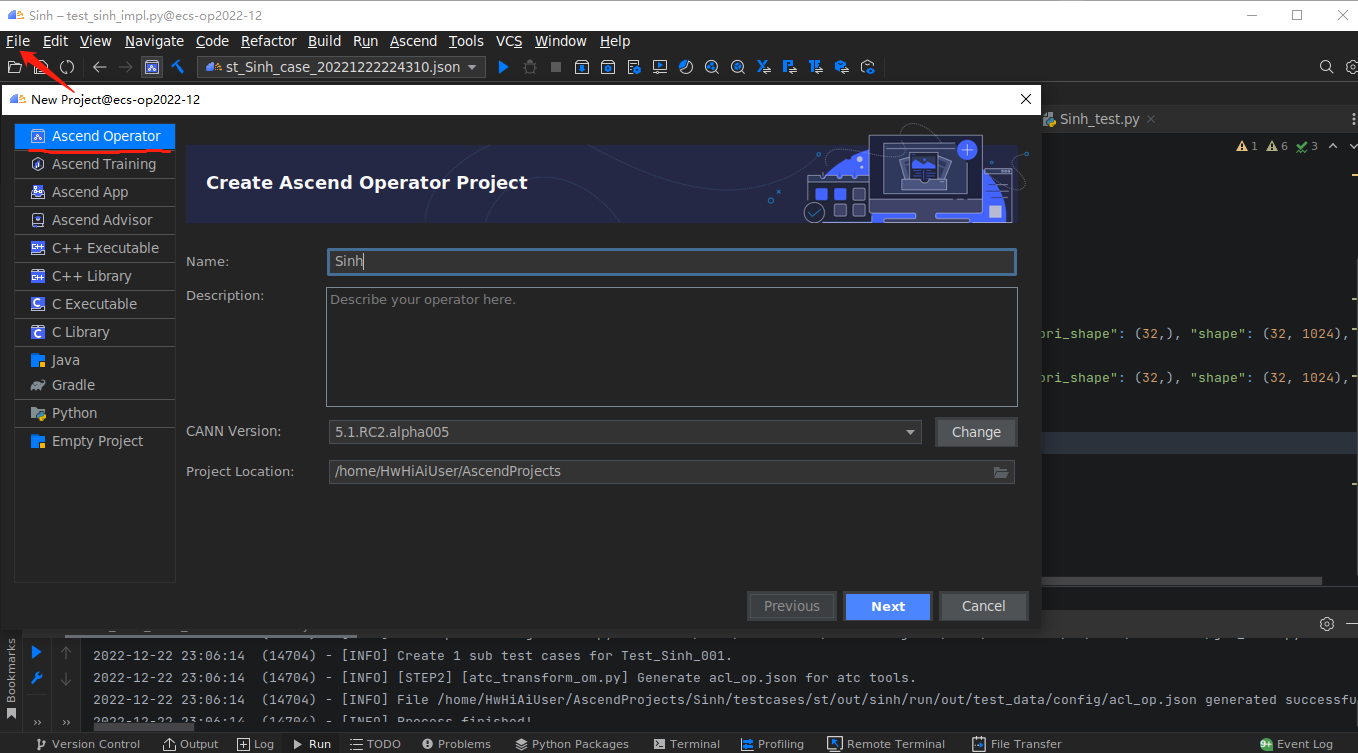Click the Cancel button
The image size is (1358, 753).
(984, 606)
